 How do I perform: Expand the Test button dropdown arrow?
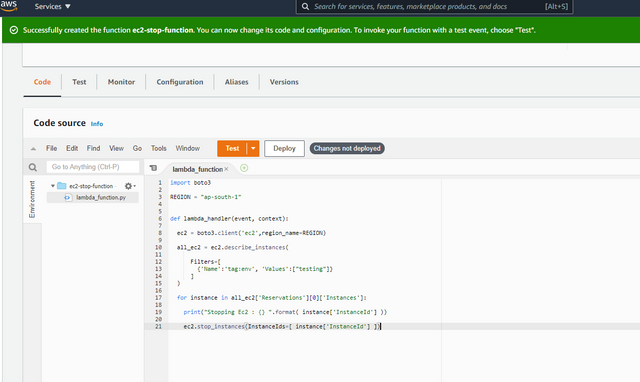pos(253,149)
